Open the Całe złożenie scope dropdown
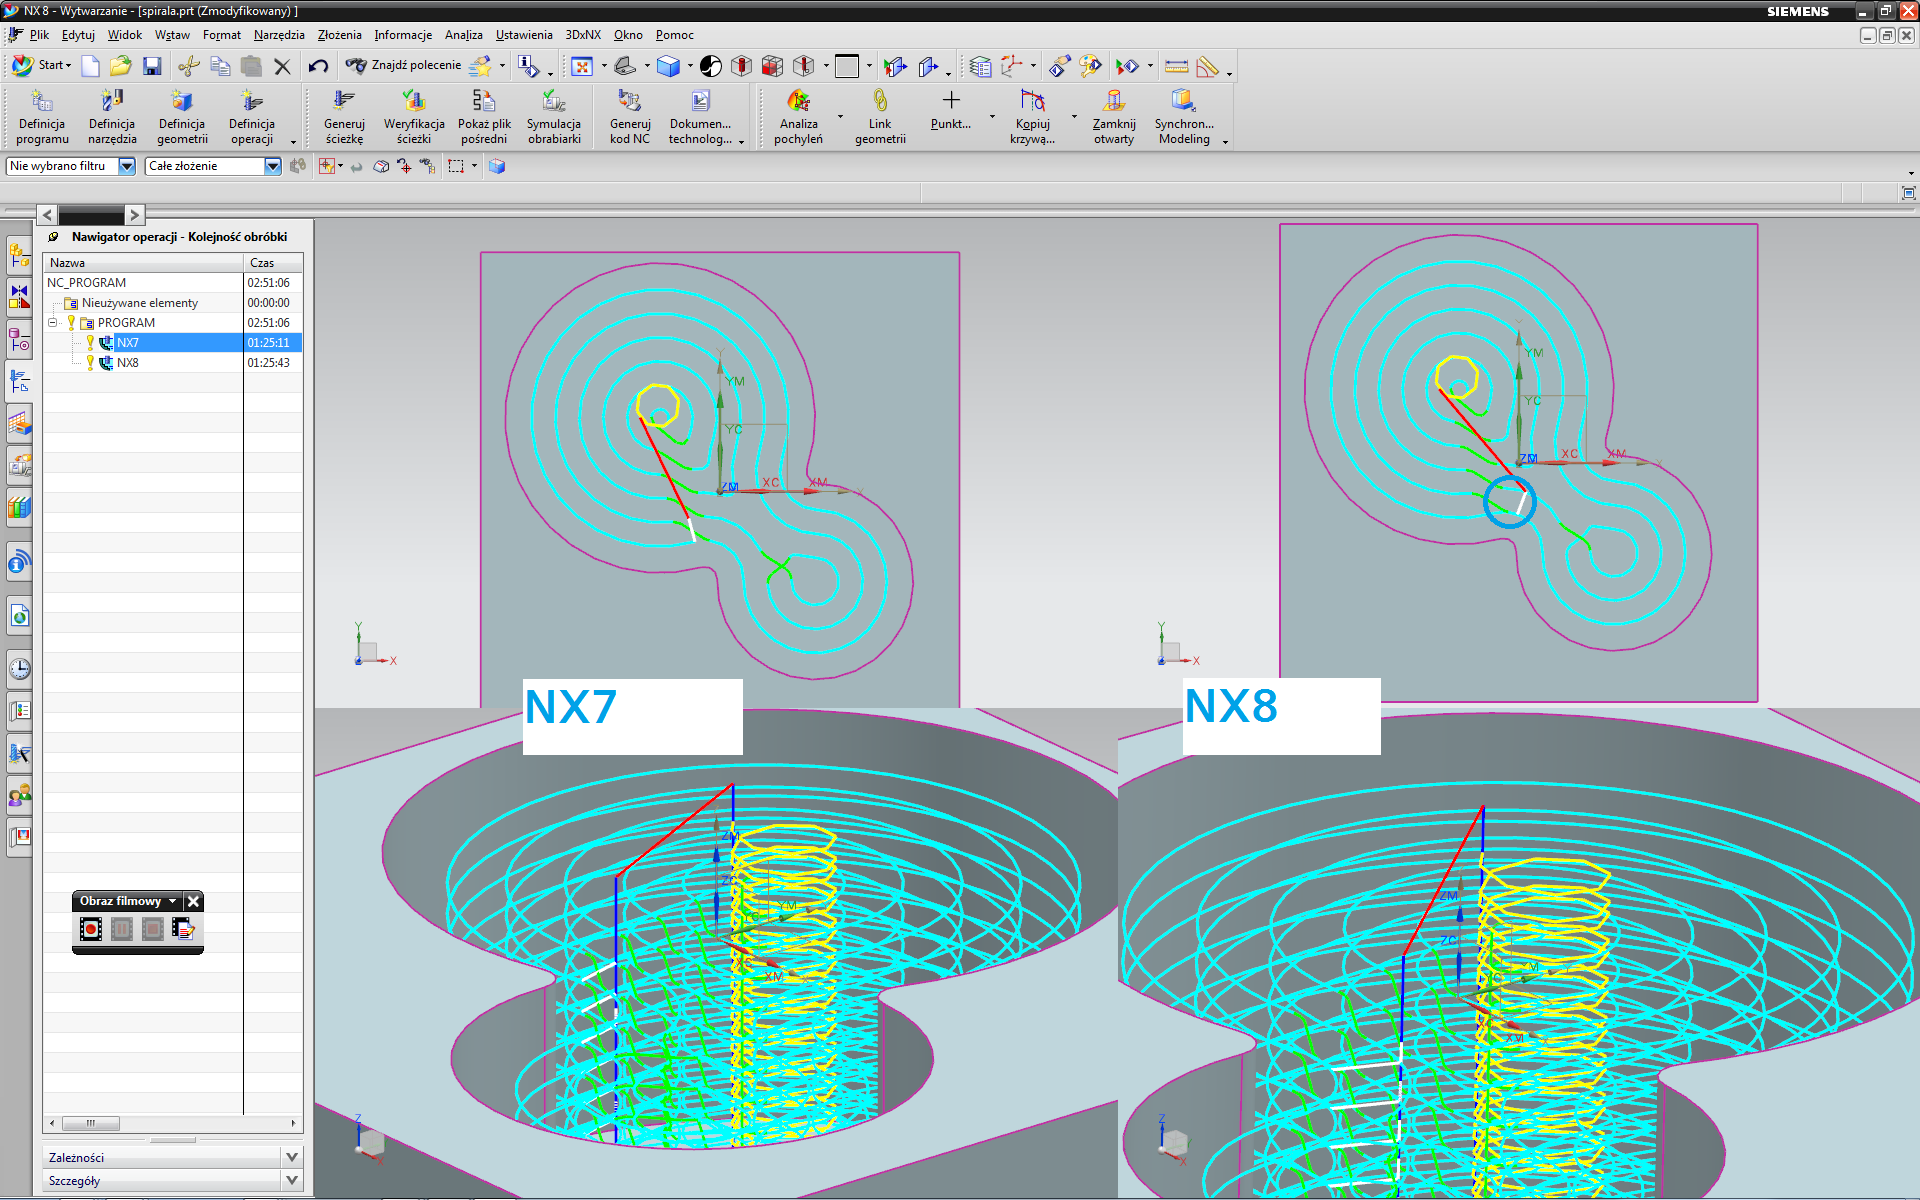1920x1200 pixels. (x=272, y=166)
